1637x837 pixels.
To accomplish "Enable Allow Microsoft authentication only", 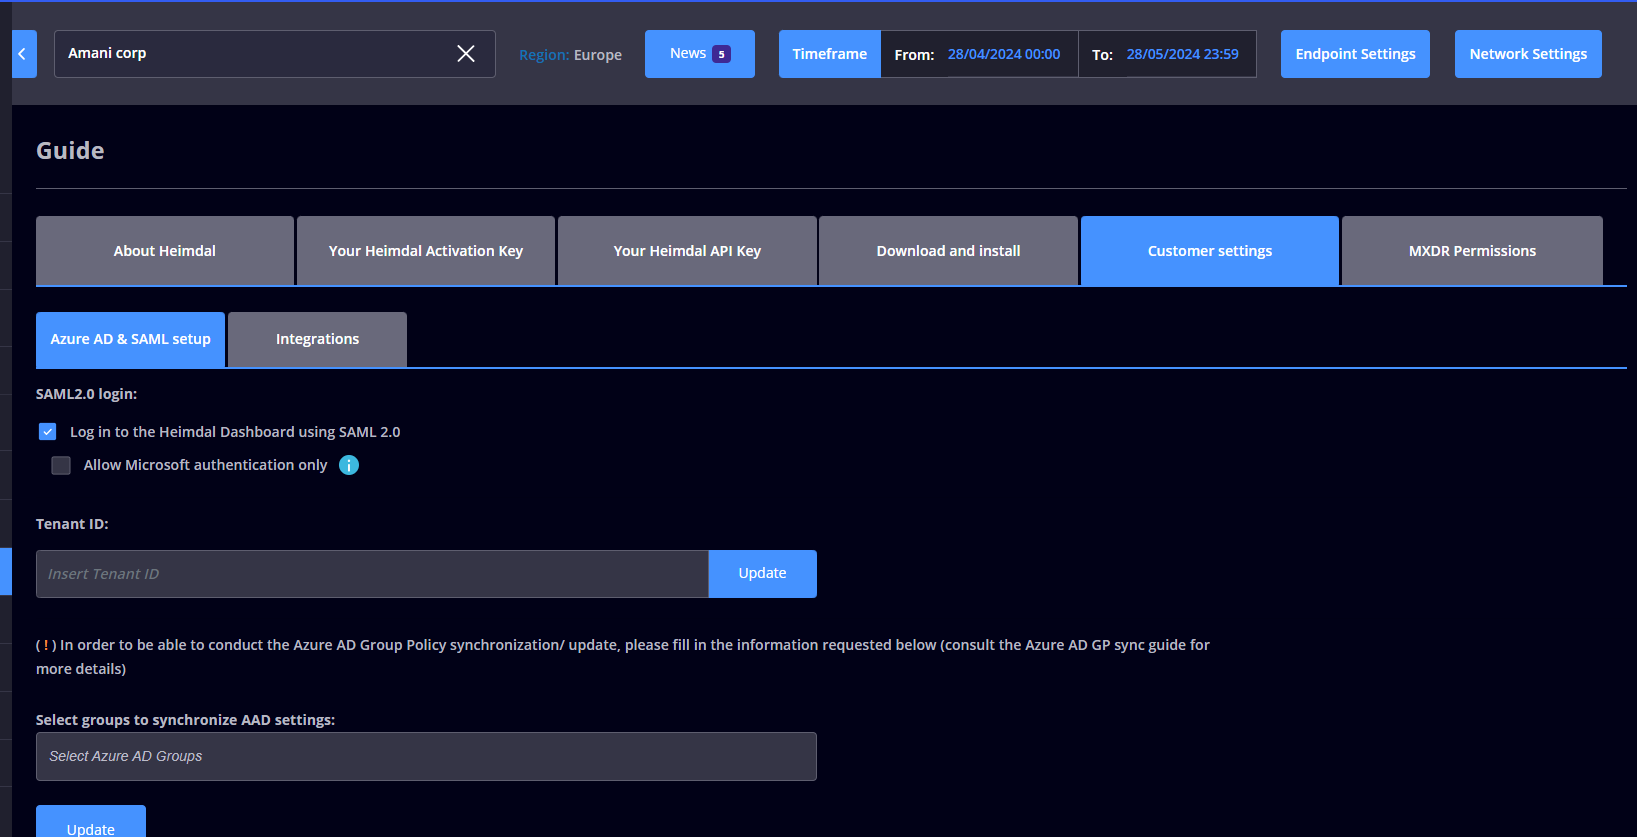I will click(61, 465).
